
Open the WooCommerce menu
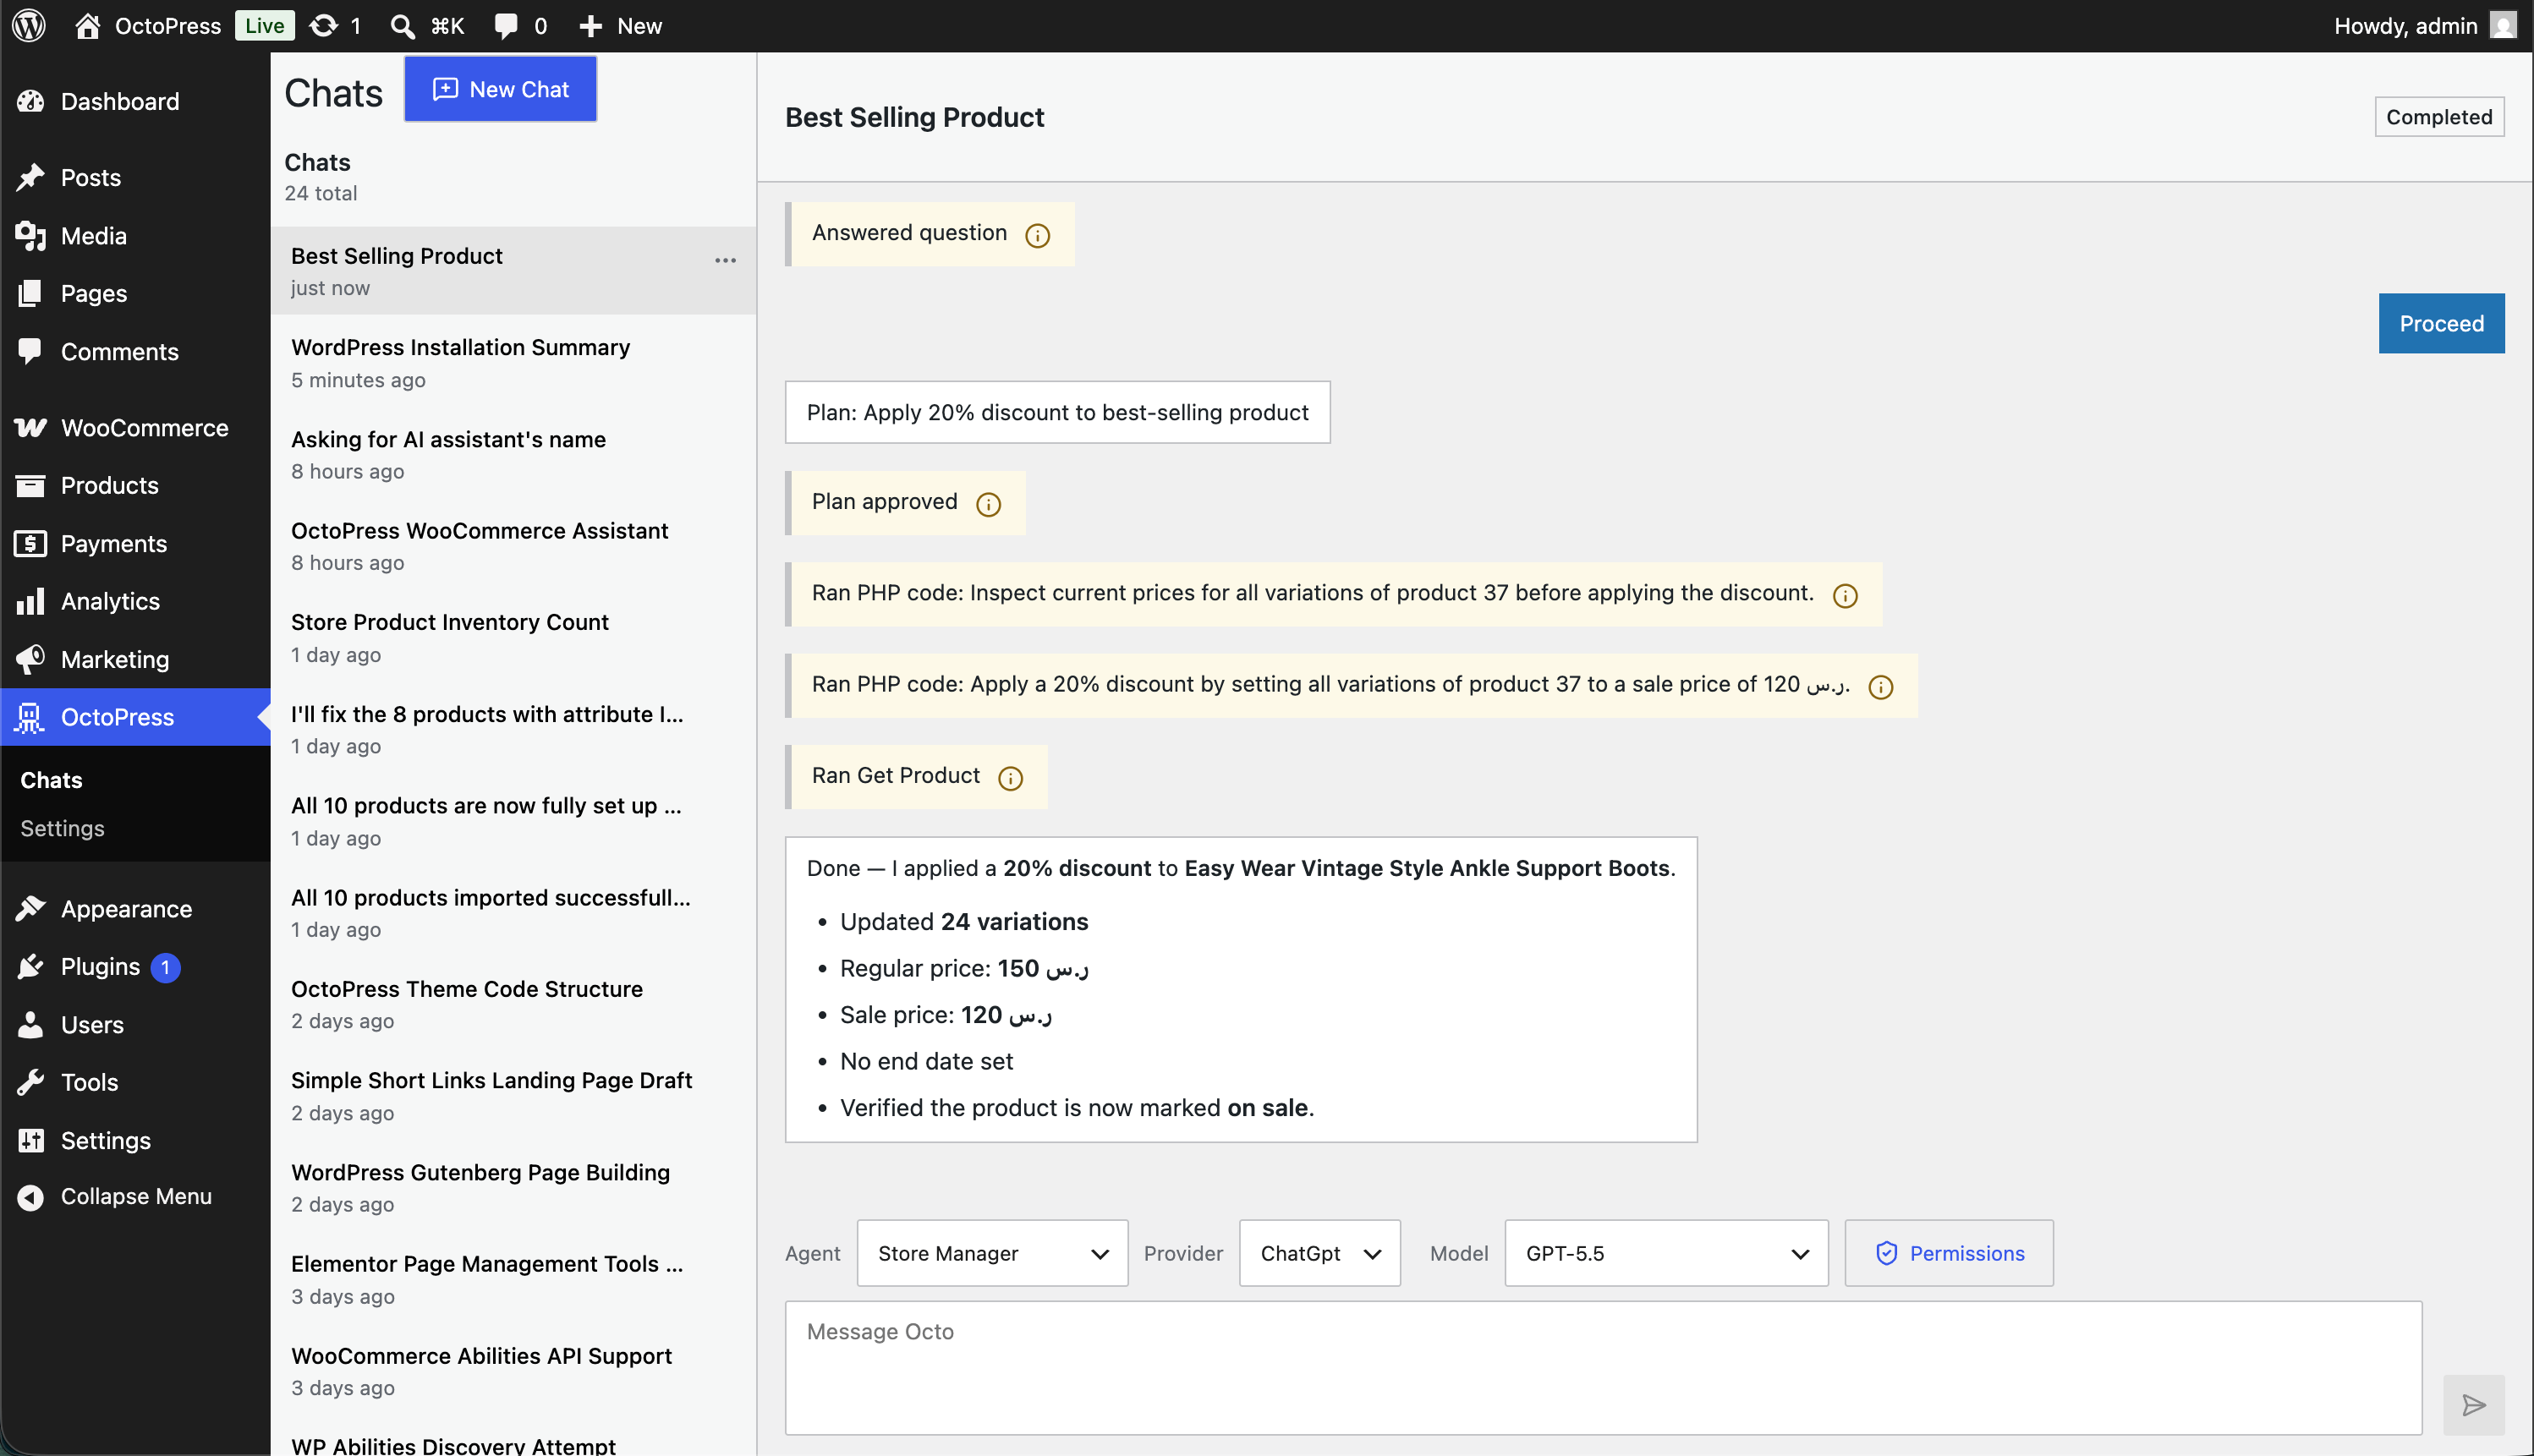pyautogui.click(x=136, y=427)
